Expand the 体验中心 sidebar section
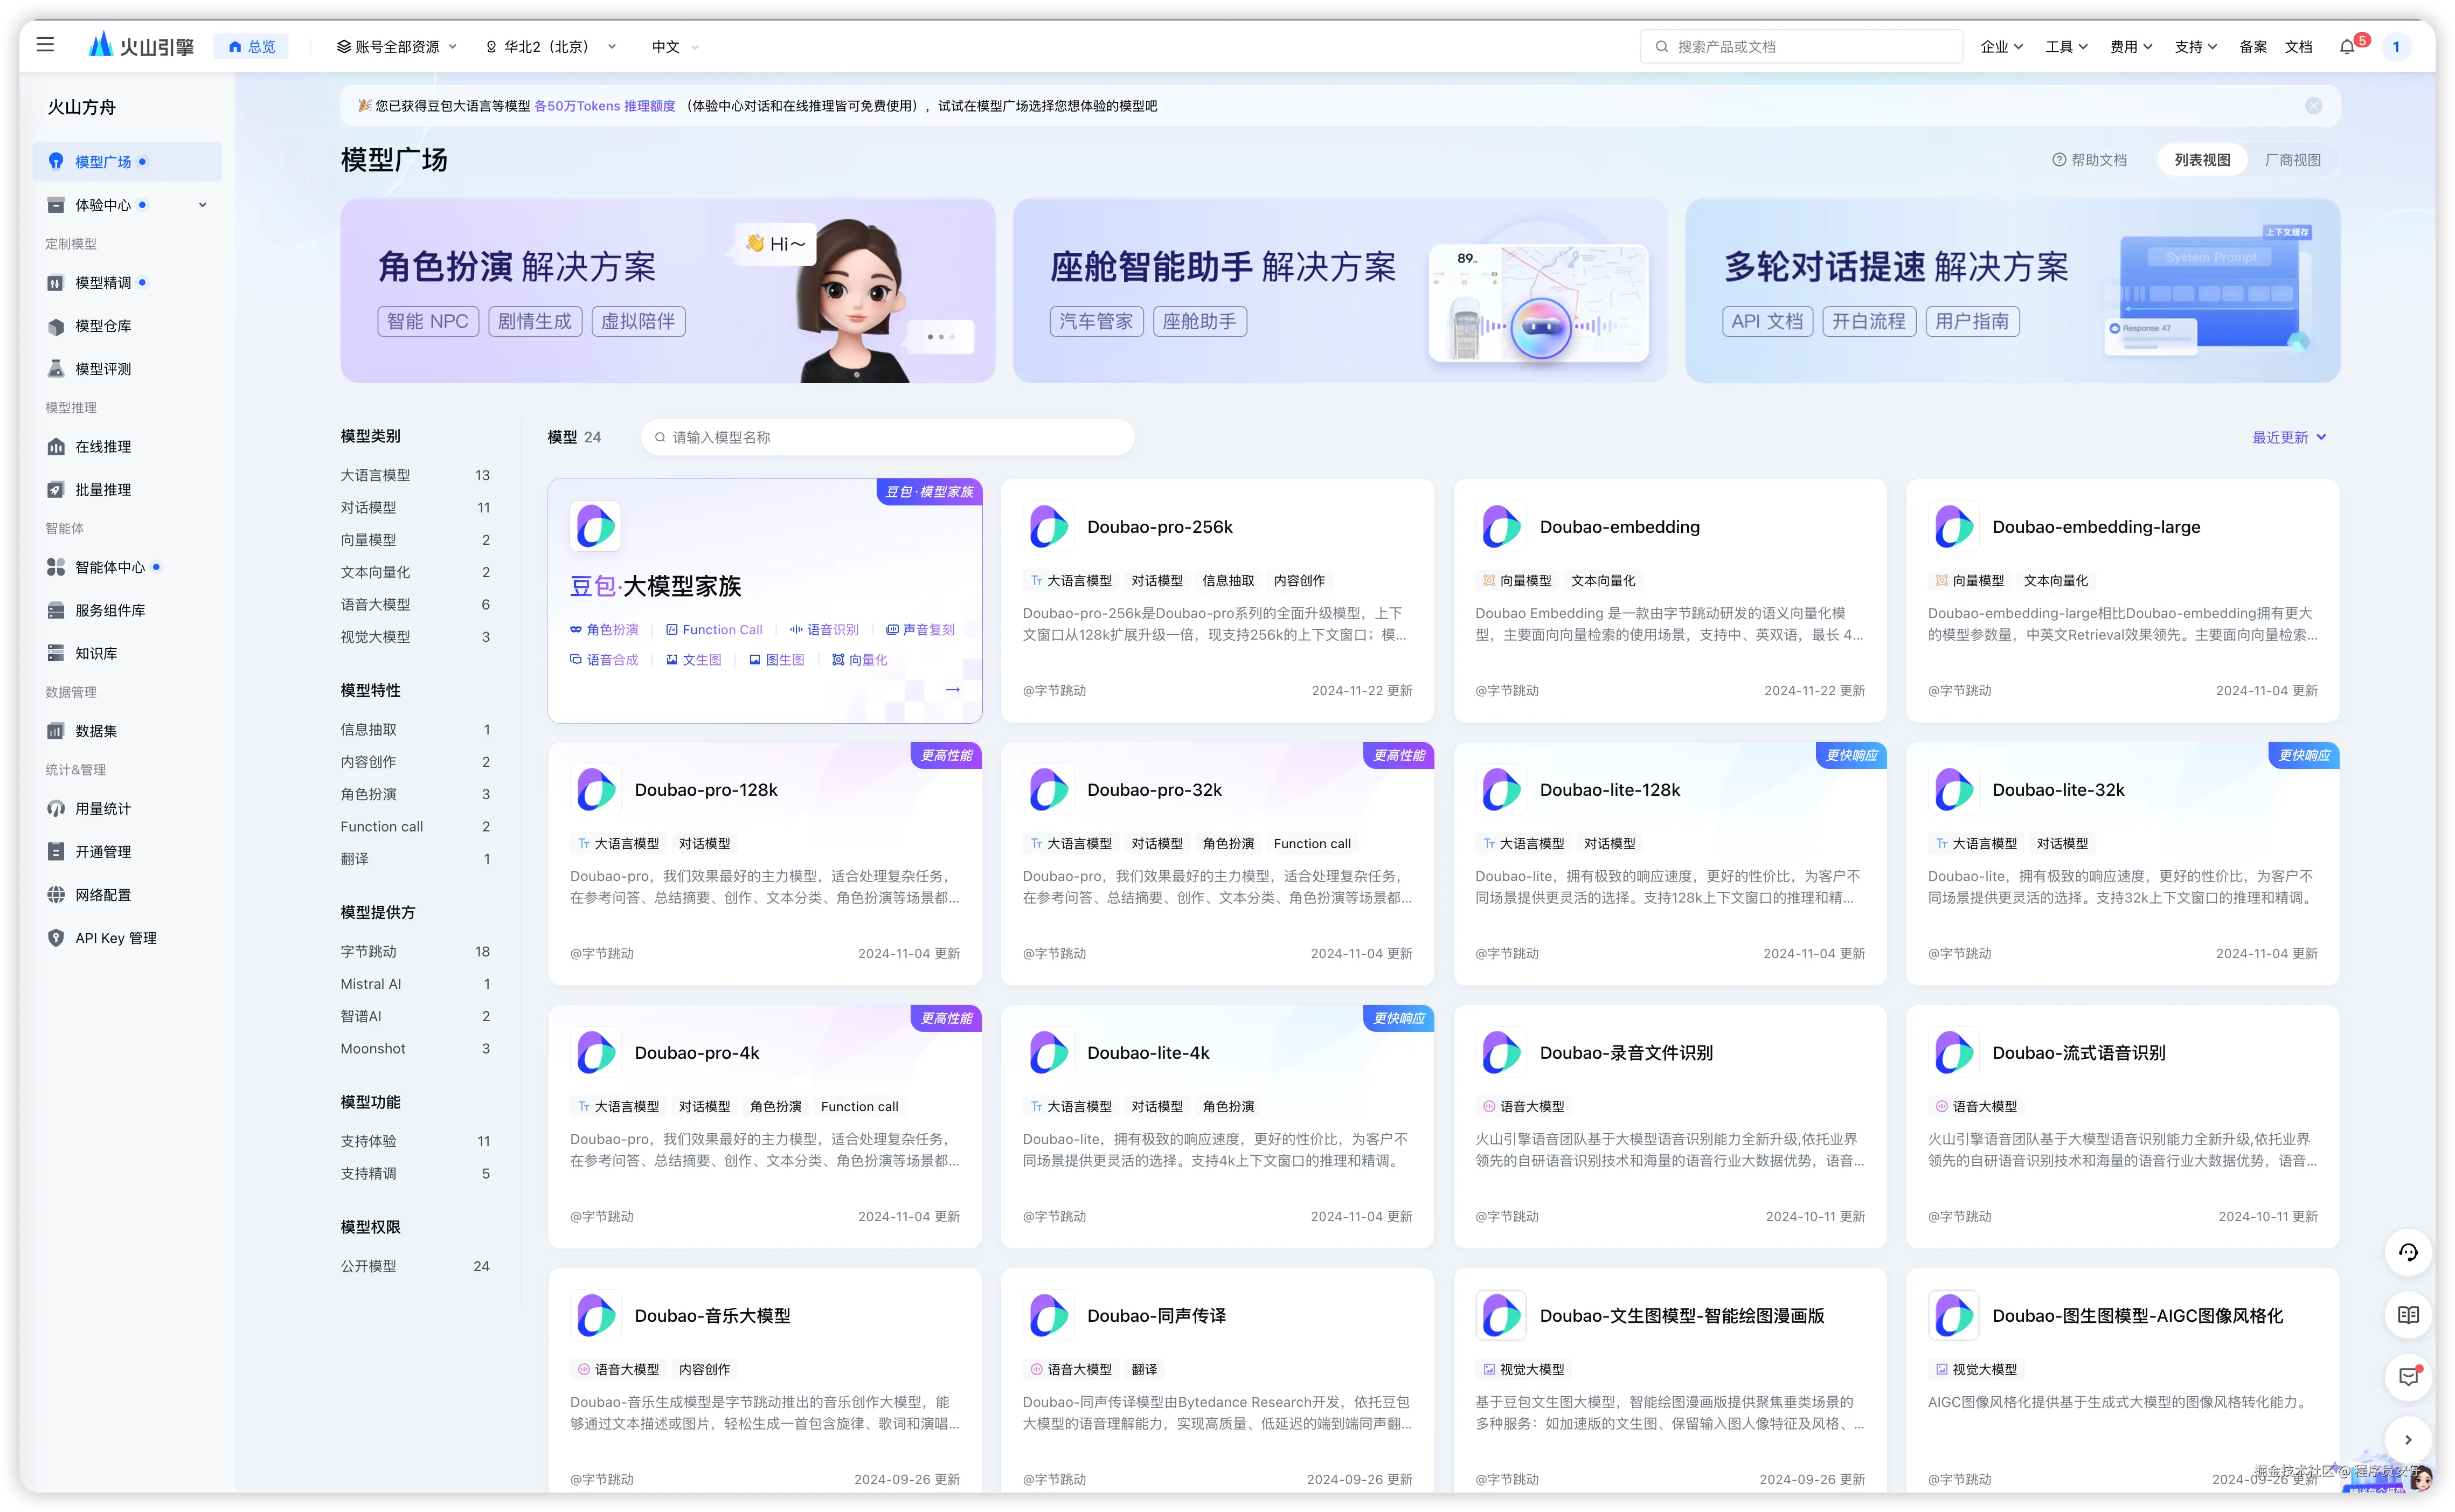 tap(203, 205)
